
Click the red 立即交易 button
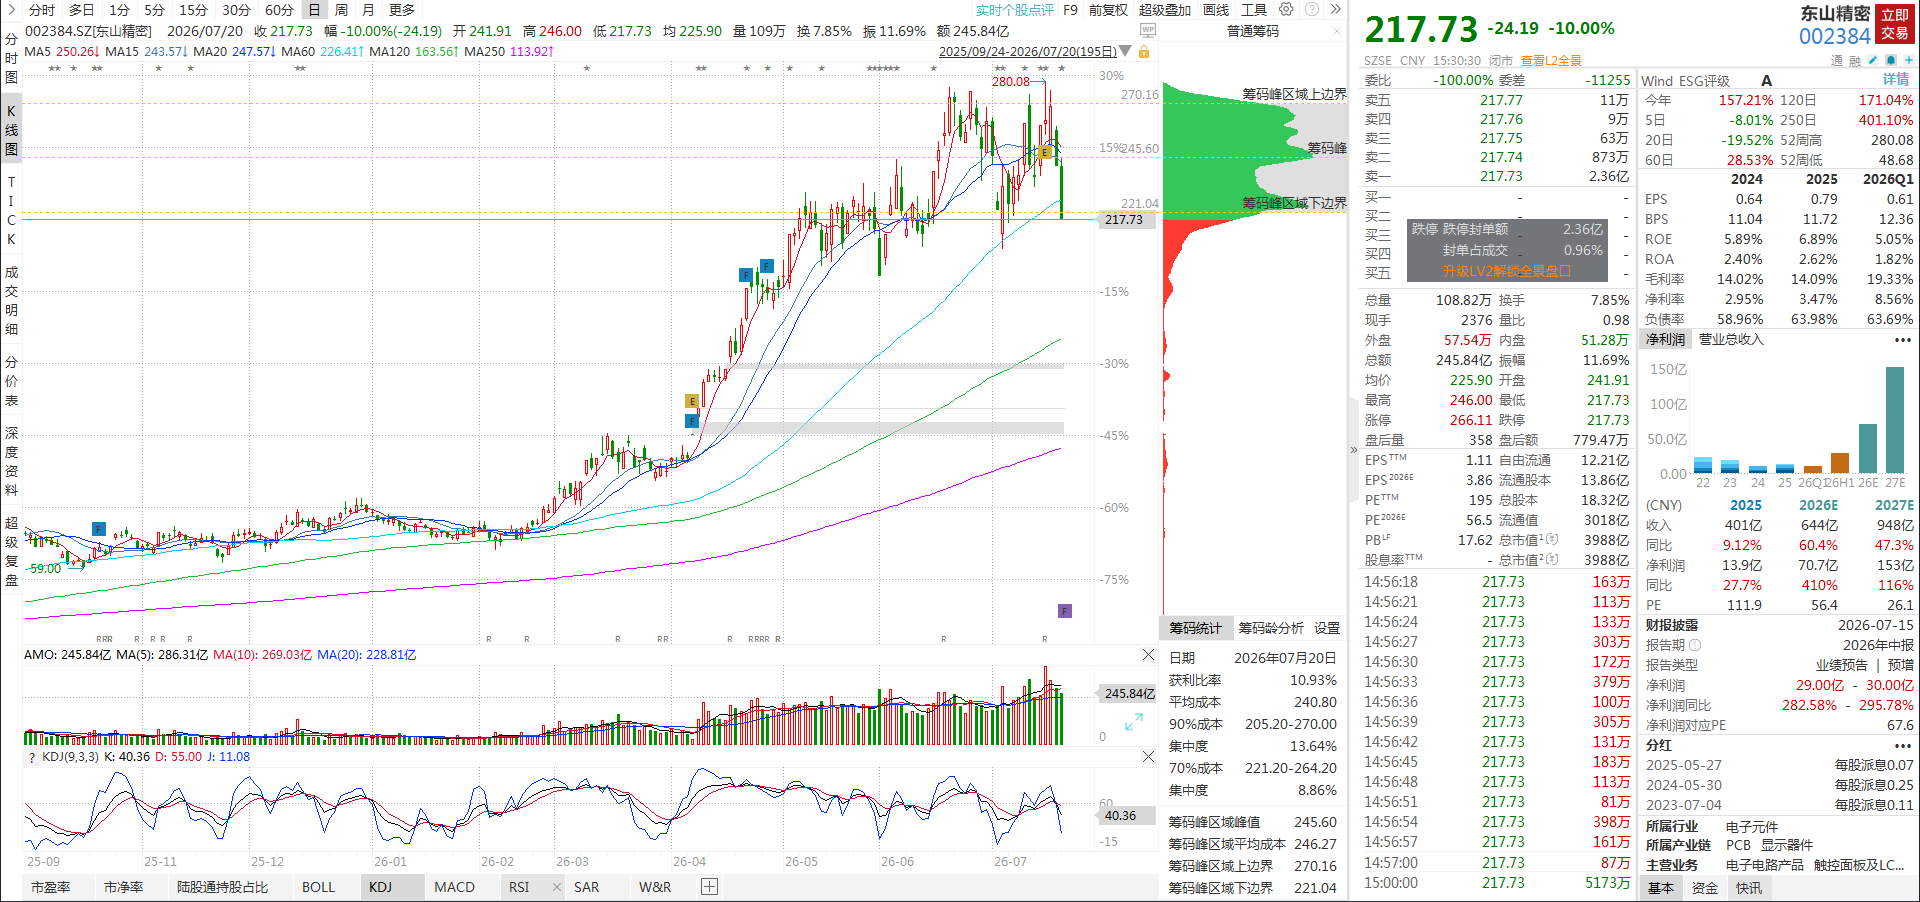coord(1895,24)
